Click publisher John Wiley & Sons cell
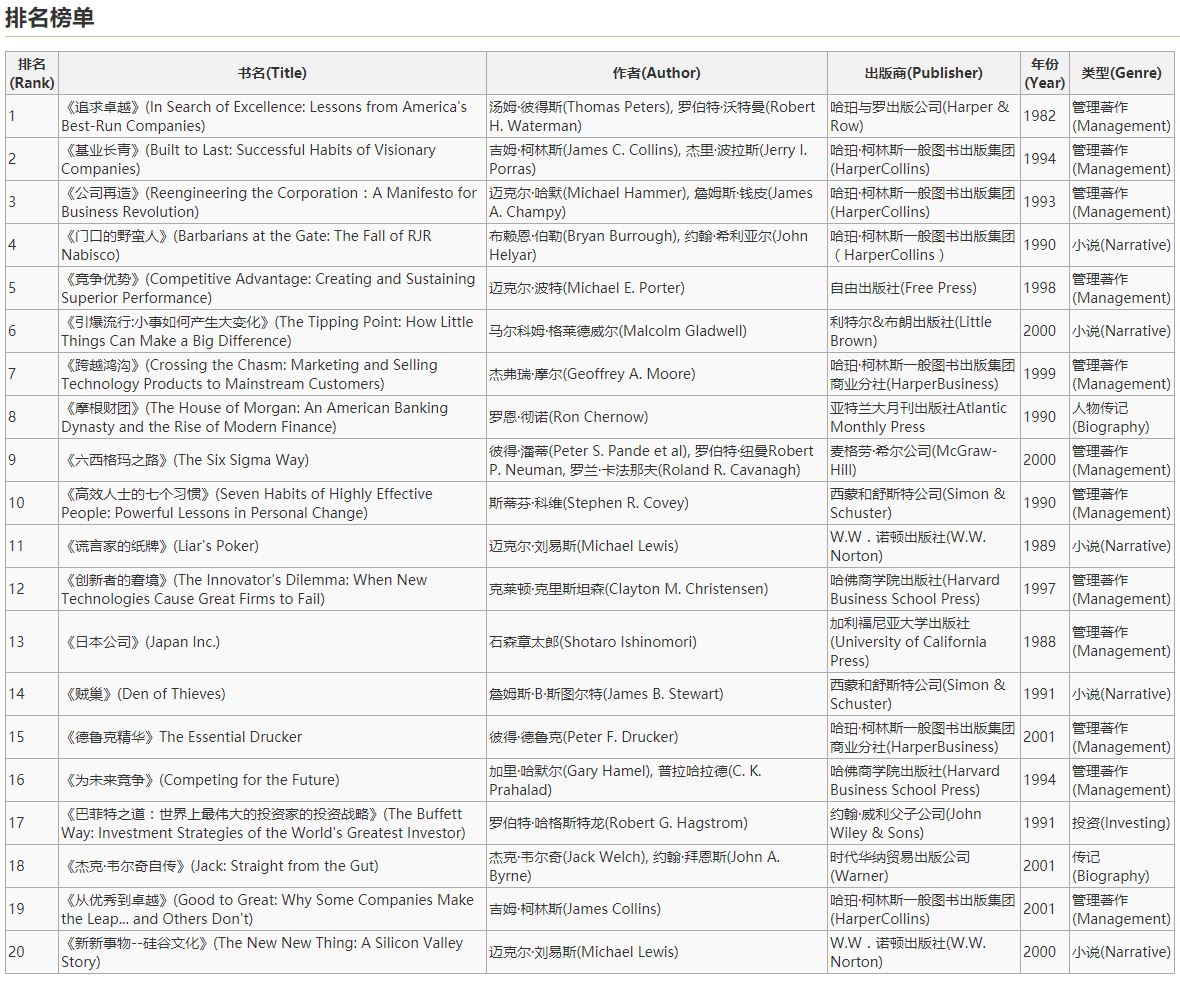The height and width of the screenshot is (981, 1180). pyautogui.click(x=923, y=822)
